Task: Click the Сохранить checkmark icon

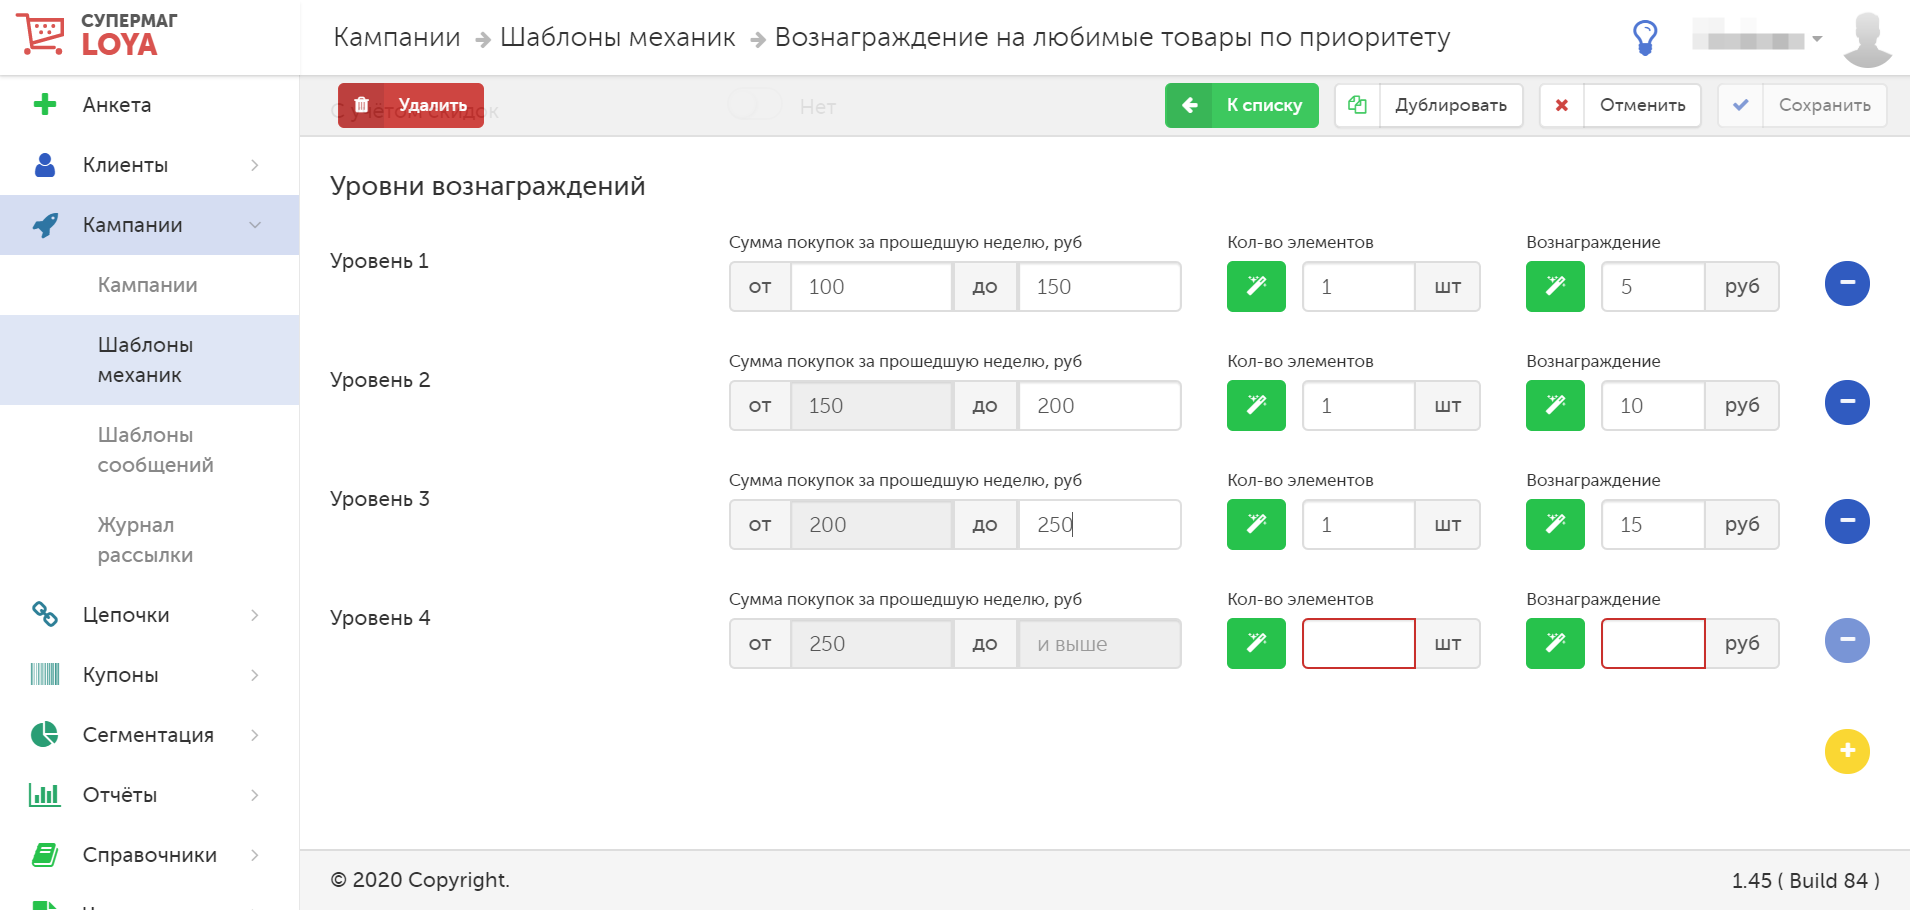Action: point(1741,105)
